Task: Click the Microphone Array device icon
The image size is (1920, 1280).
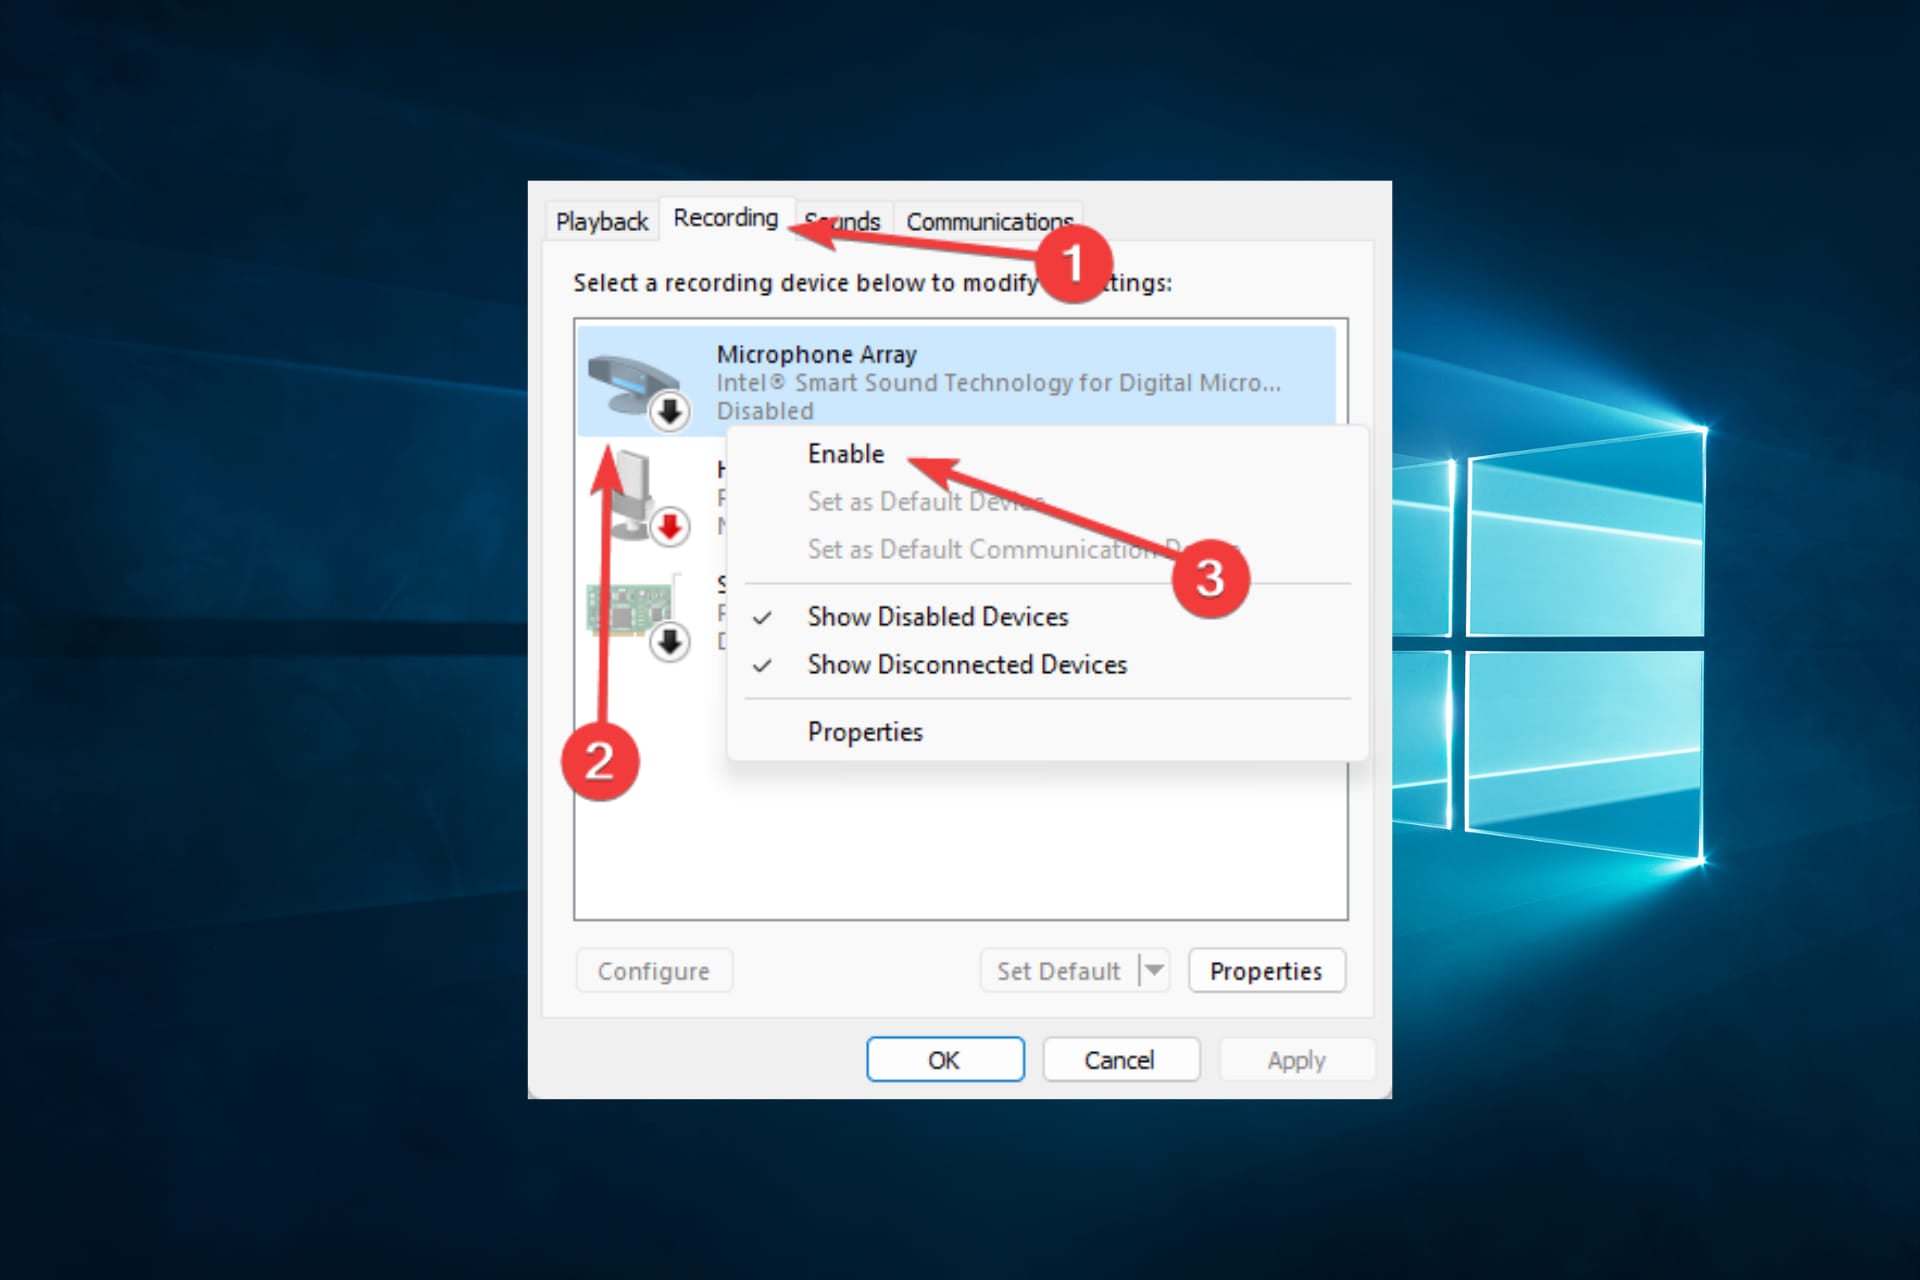Action: pyautogui.click(x=638, y=388)
